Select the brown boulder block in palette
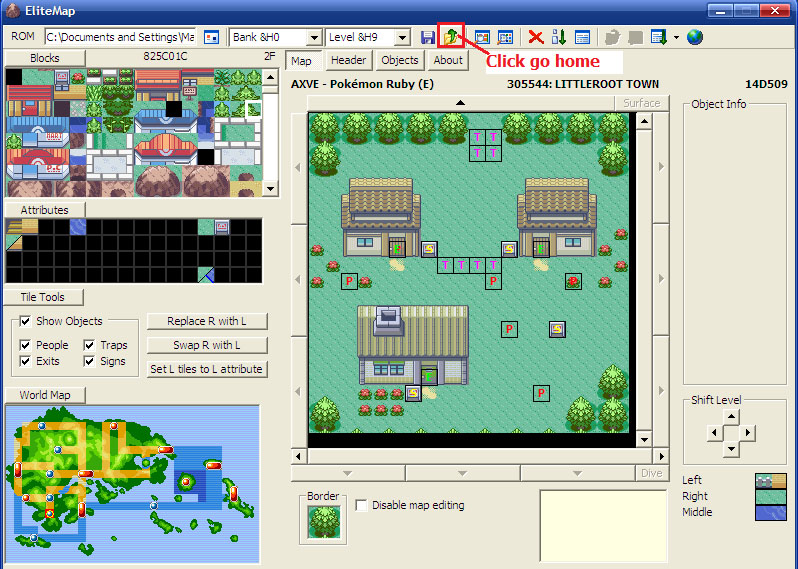 click(158, 181)
